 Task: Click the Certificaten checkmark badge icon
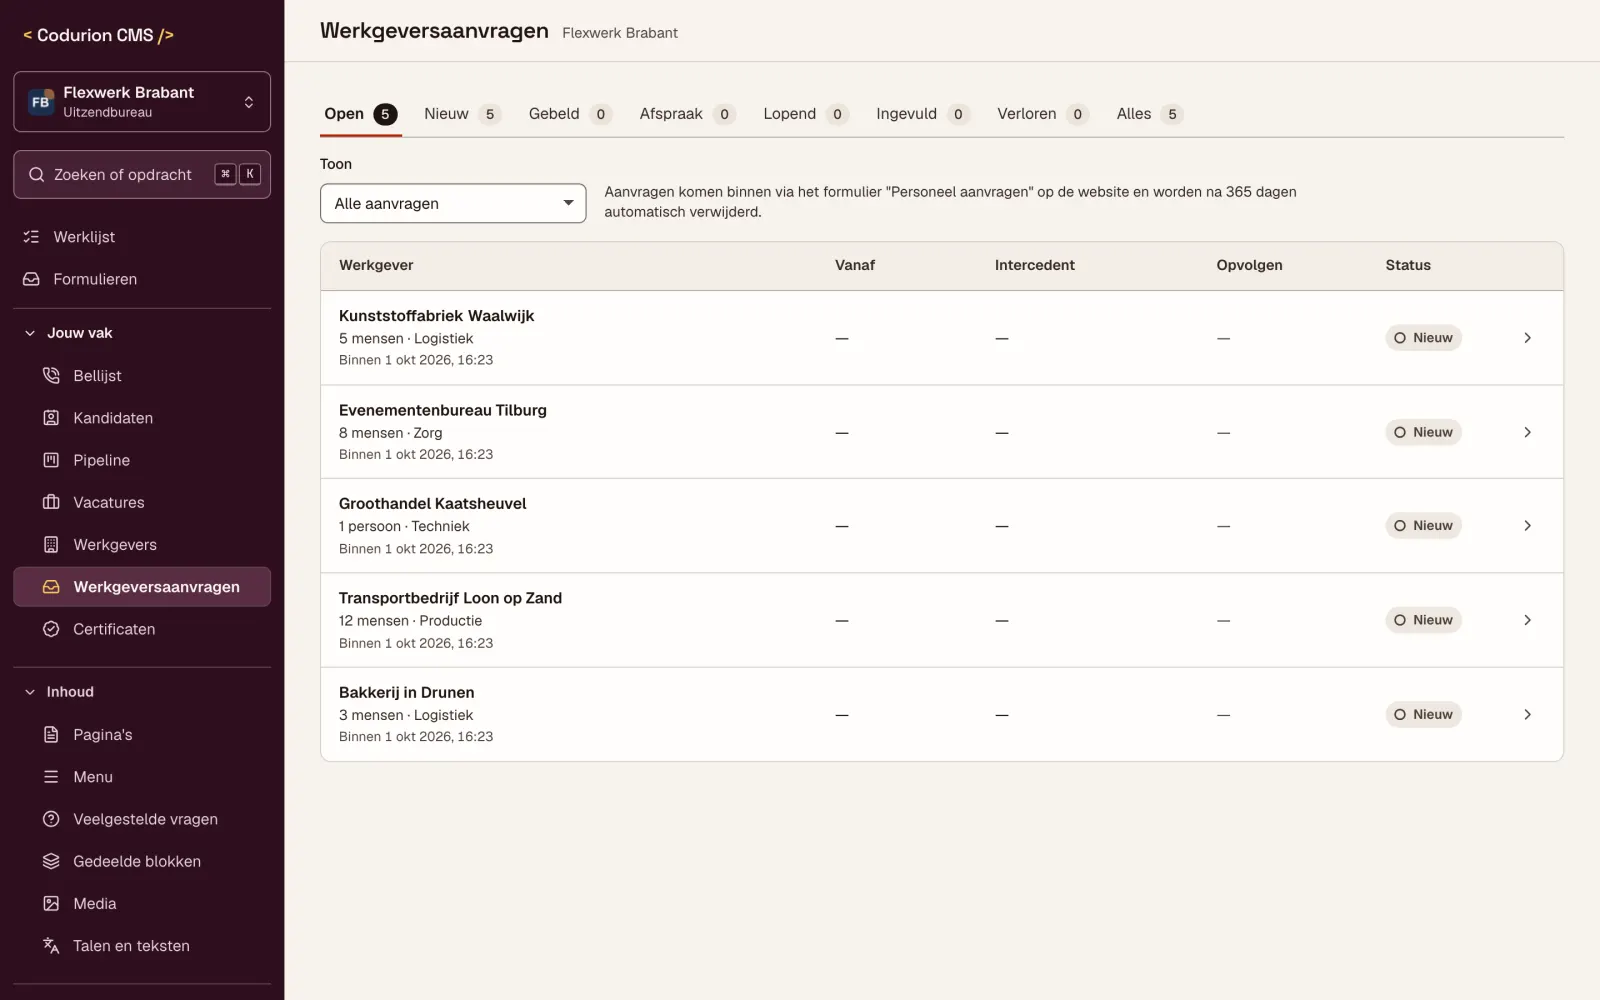(x=51, y=629)
